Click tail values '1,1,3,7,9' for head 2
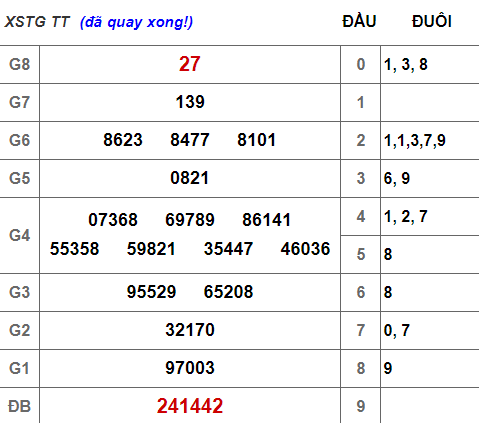Screen dimensions: 479x423 tap(415, 140)
